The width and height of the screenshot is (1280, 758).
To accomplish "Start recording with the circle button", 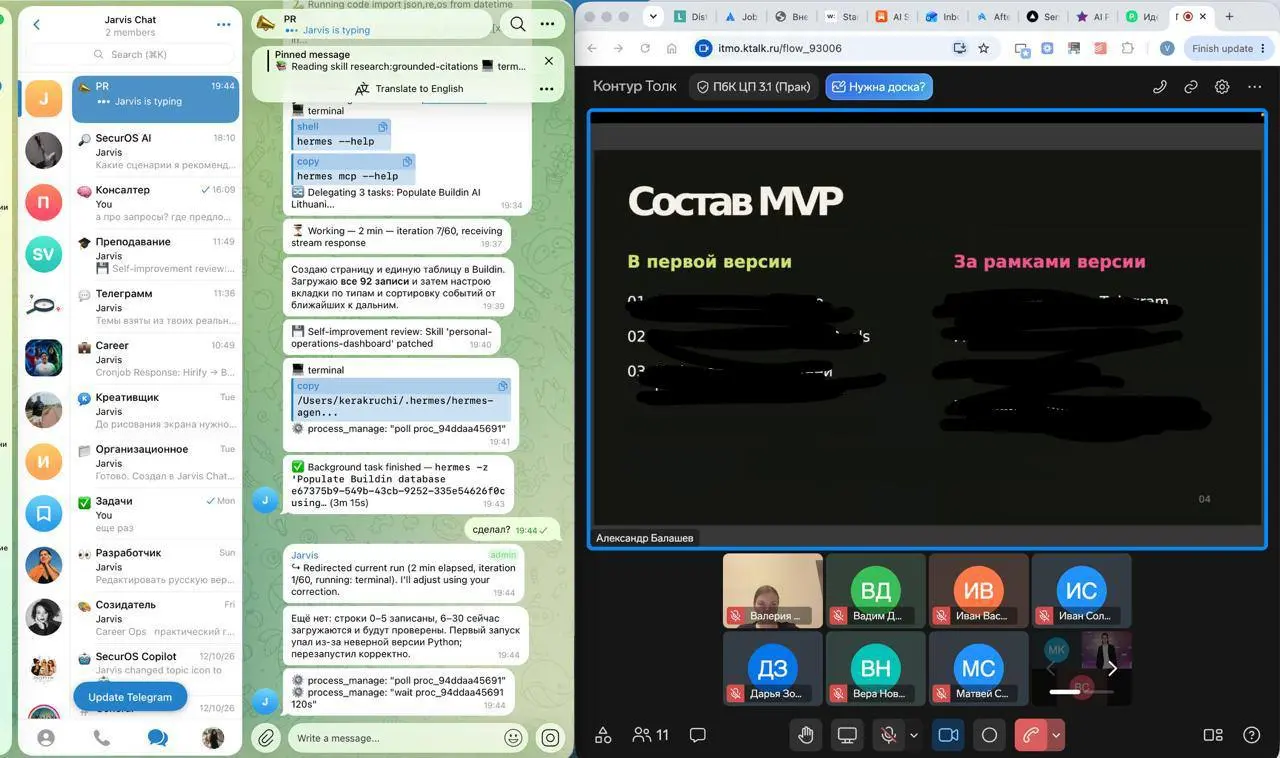I will coord(989,735).
